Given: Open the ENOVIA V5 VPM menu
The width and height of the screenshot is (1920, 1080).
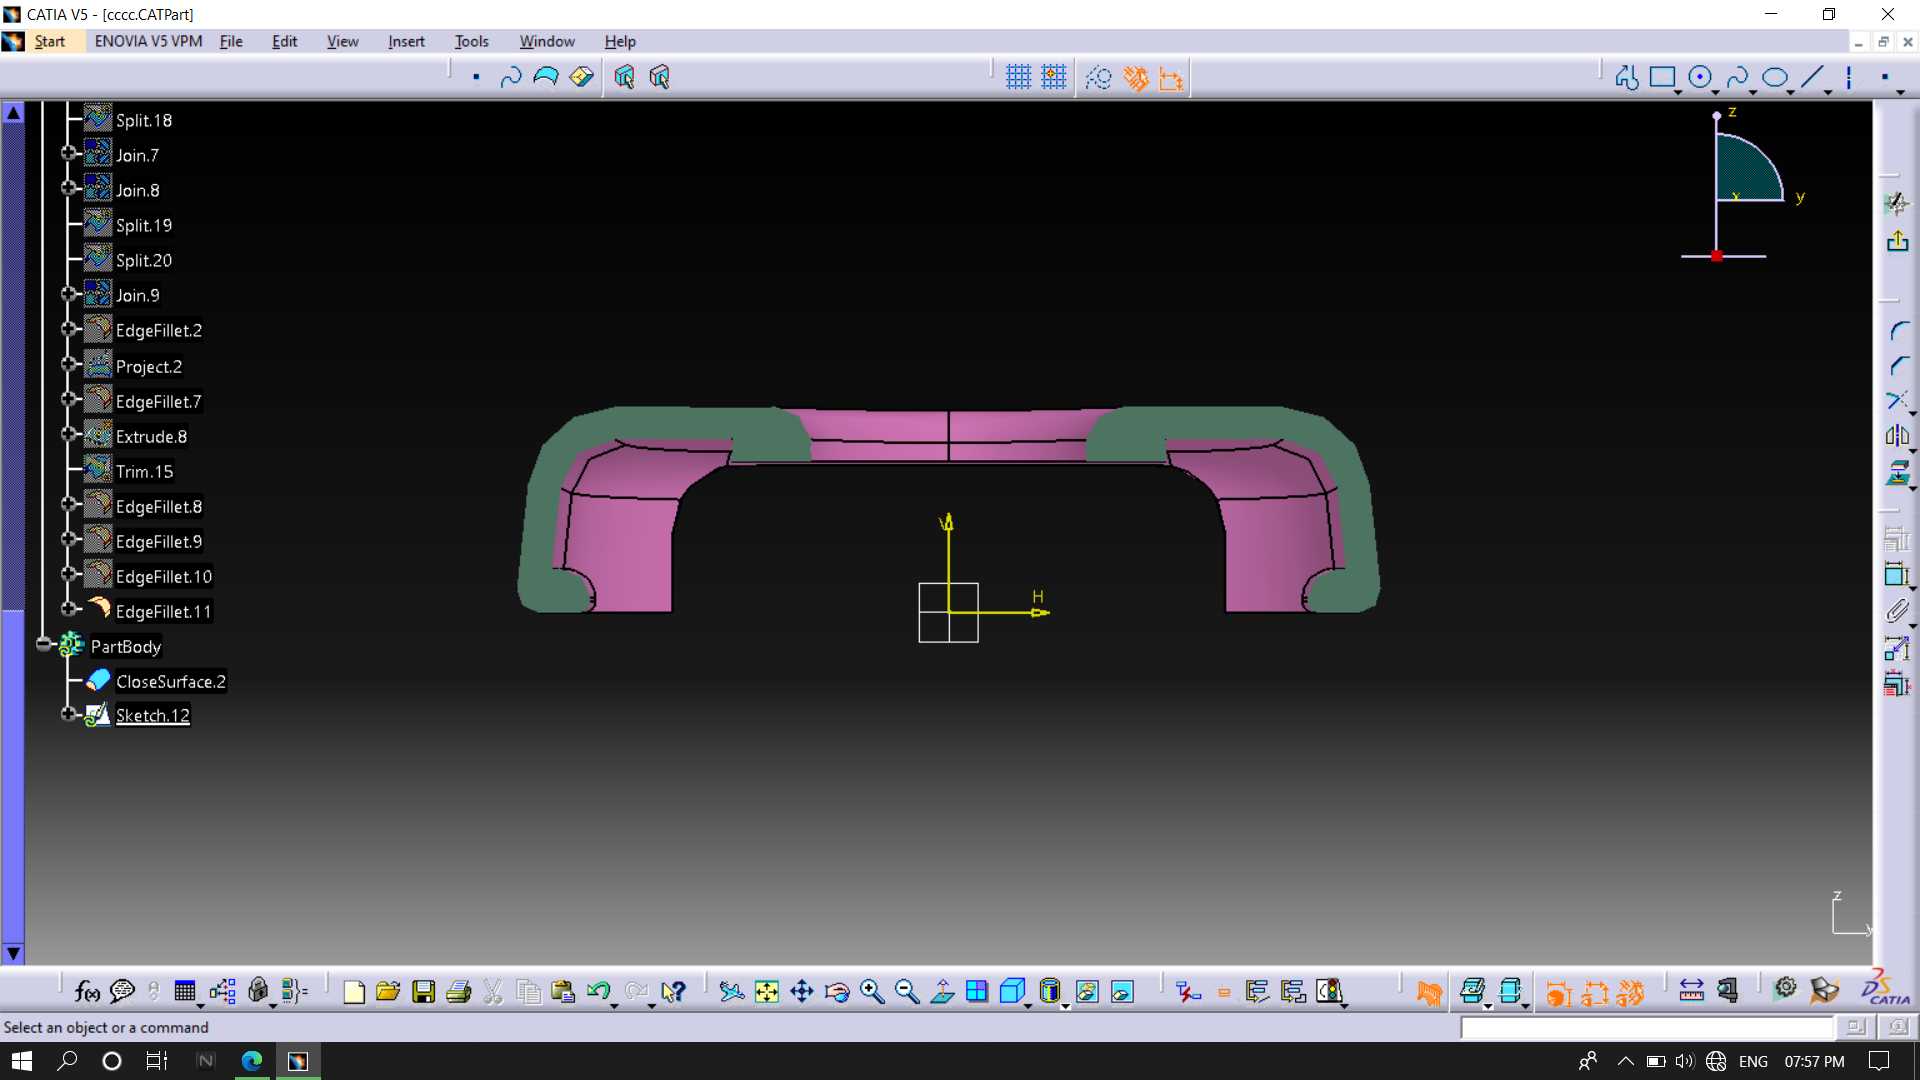Looking at the screenshot, I should click(148, 41).
